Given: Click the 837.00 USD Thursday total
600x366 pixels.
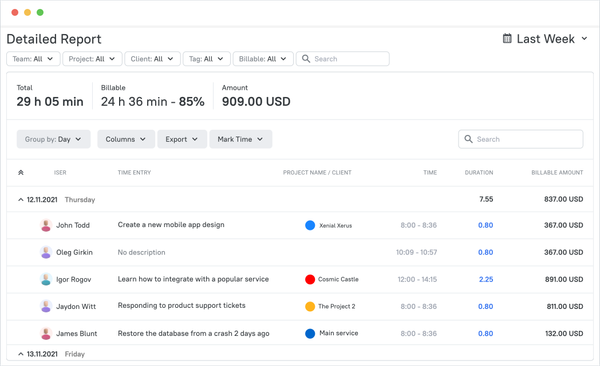Looking at the screenshot, I should pos(564,199).
